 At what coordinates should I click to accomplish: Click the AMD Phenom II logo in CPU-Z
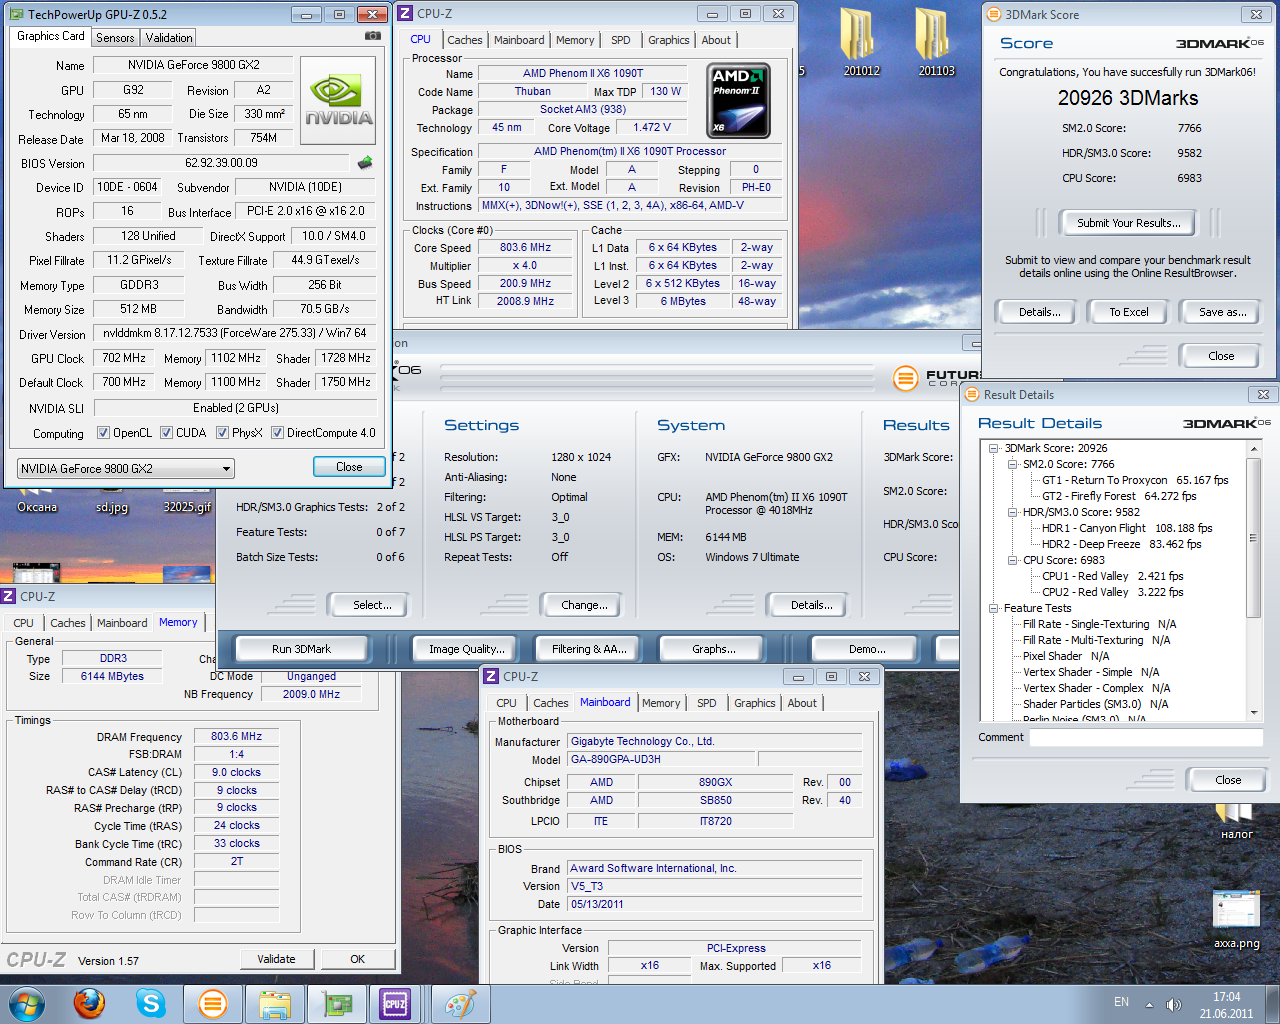coord(739,101)
